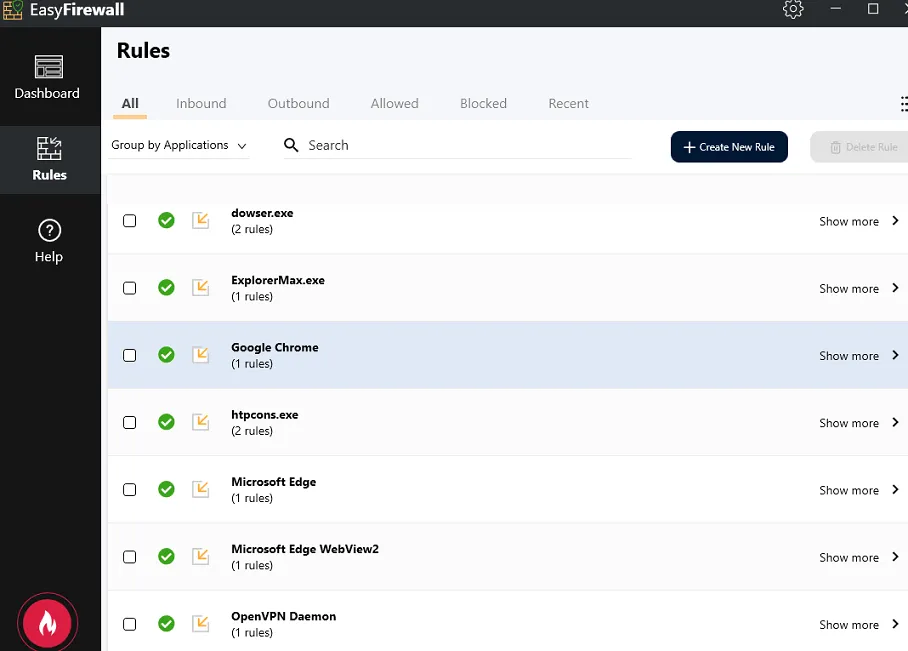Switch to the Blocked tab
This screenshot has width=908, height=651.
click(483, 103)
